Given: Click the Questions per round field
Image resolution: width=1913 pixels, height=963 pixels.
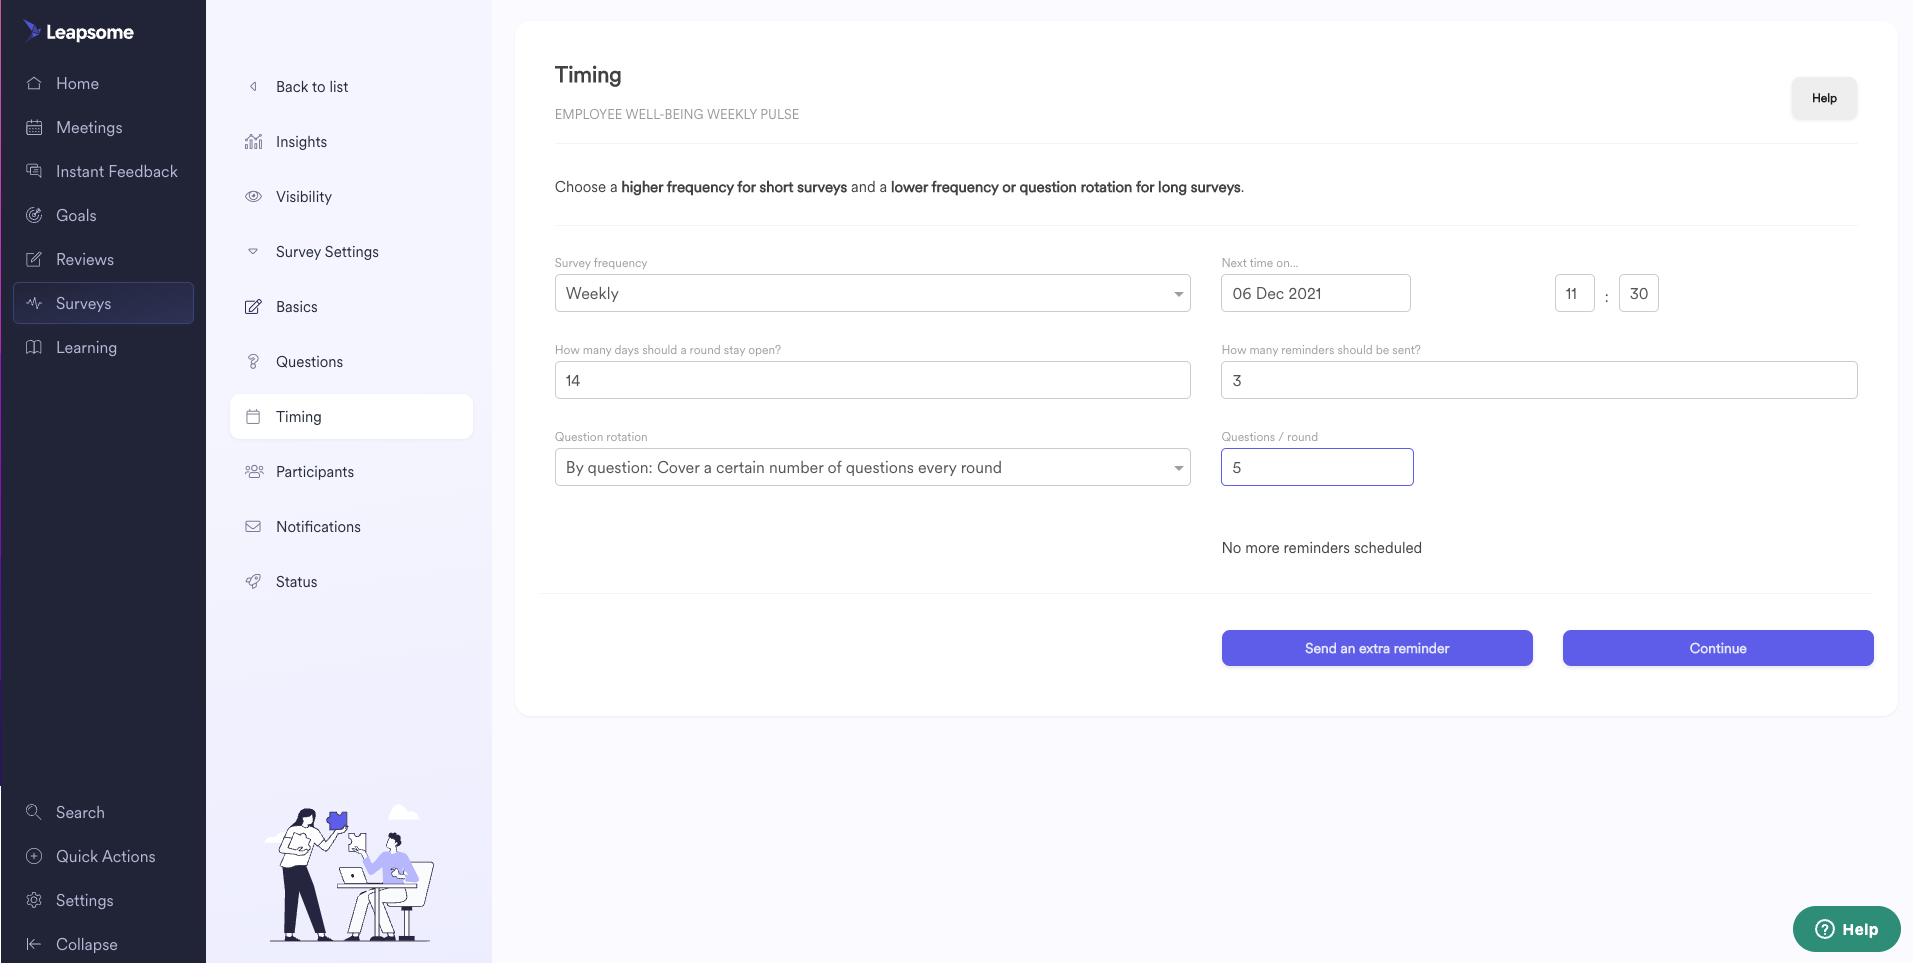Looking at the screenshot, I should (x=1317, y=467).
